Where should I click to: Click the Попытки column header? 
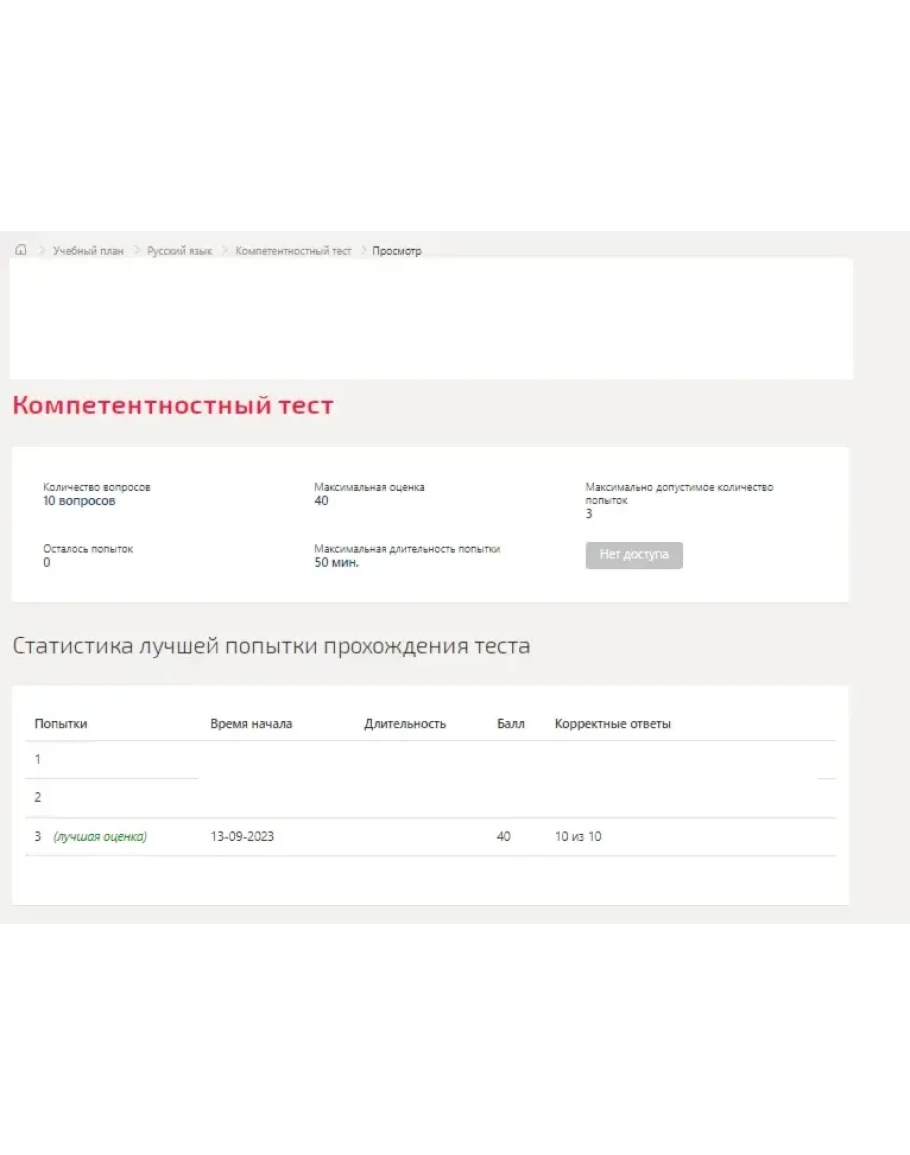(61, 724)
